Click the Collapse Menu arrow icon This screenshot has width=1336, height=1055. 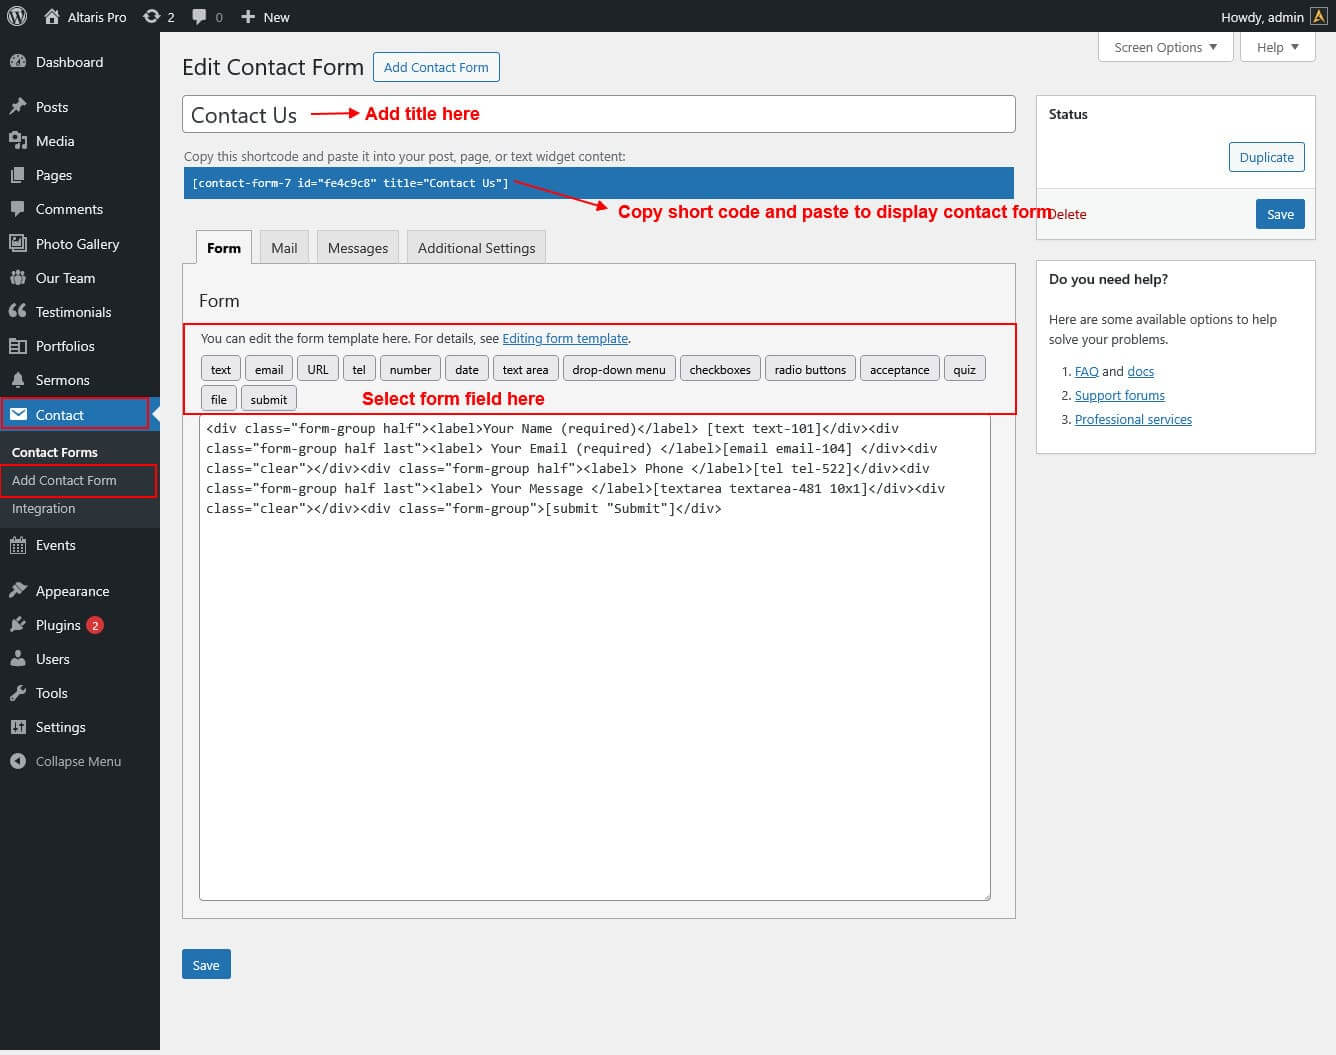[x=17, y=761]
